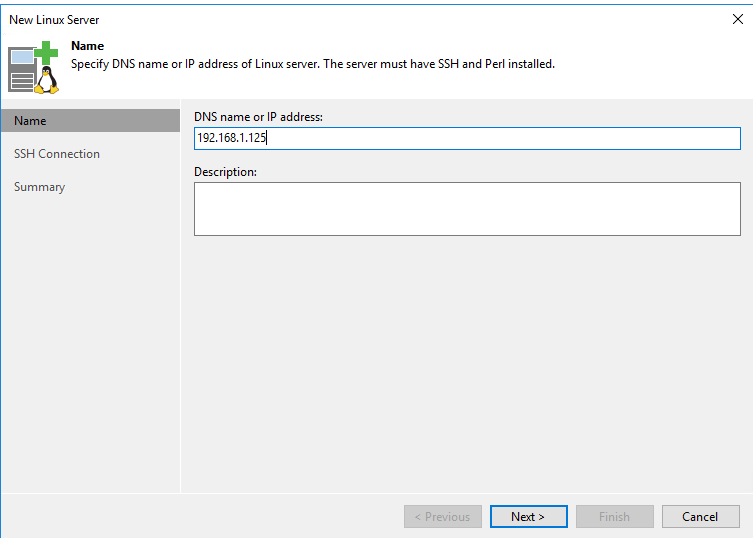Screen dimensions: 753x538
Task: Close the New Linux Server dialog
Action: pos(738,19)
